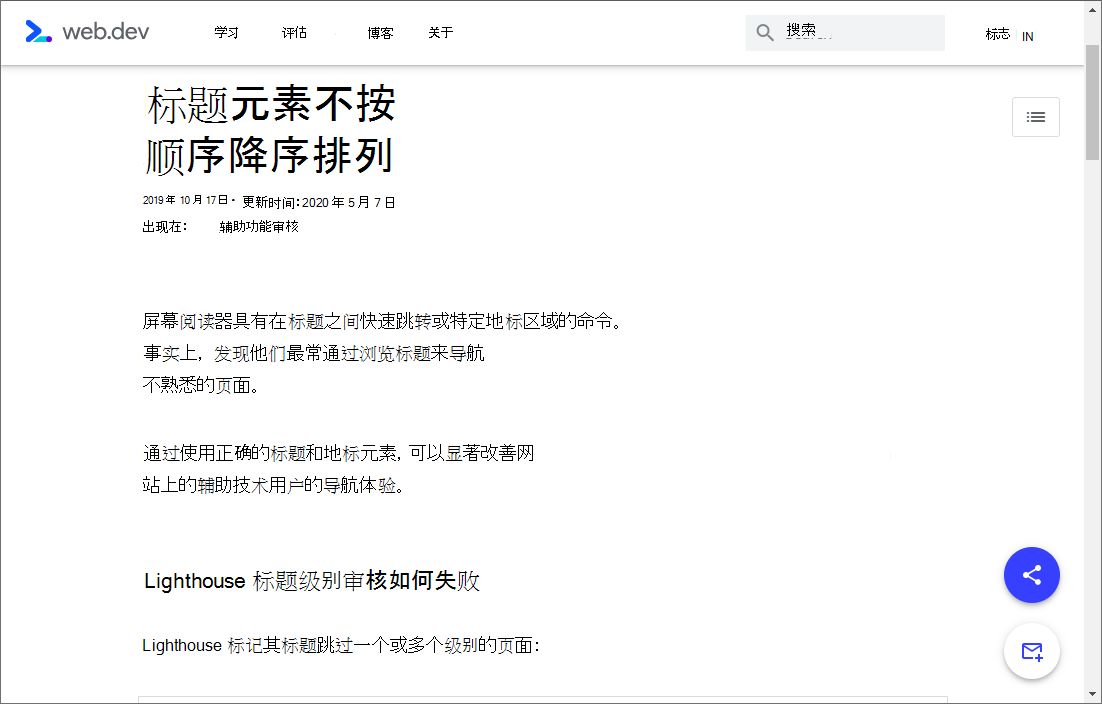The width and height of the screenshot is (1102, 704).
Task: Open the 学习 navigation menu
Action: point(226,32)
